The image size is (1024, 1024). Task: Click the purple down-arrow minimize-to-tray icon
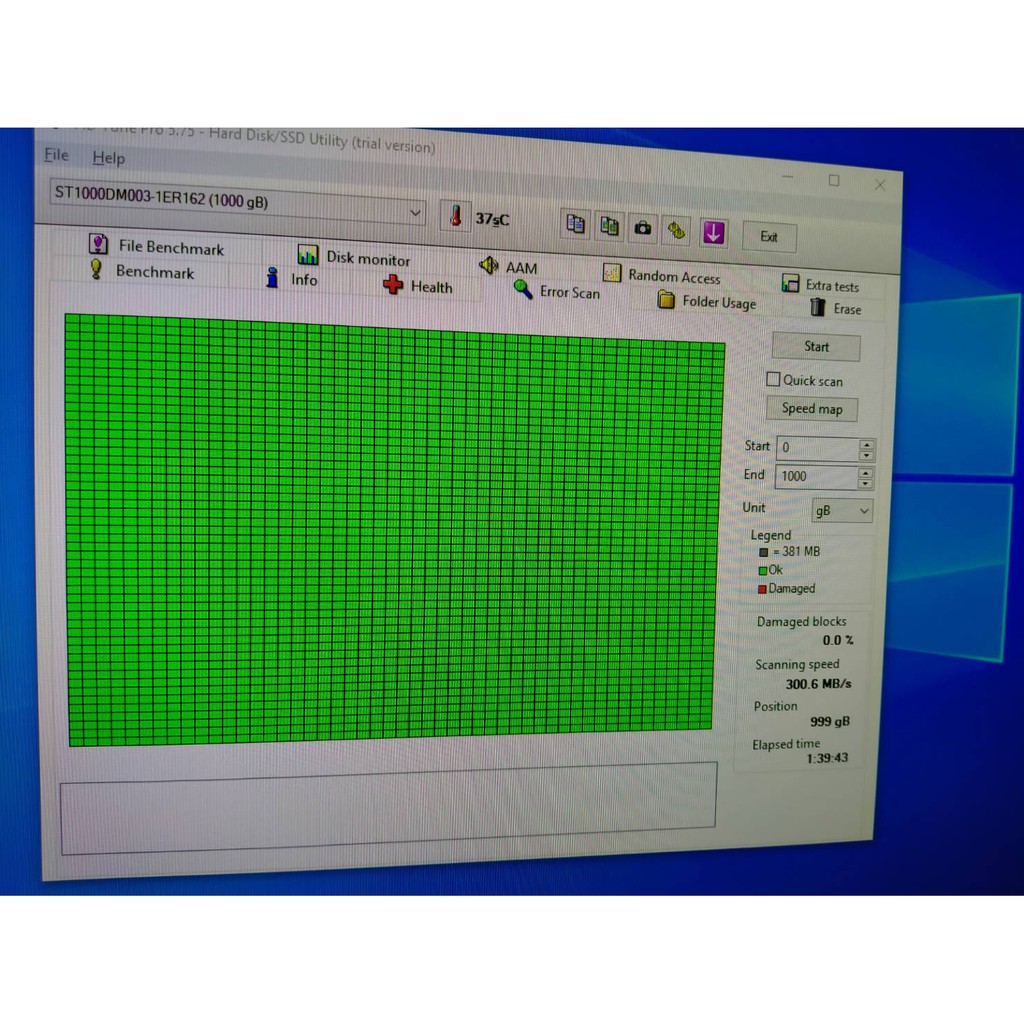pos(713,233)
